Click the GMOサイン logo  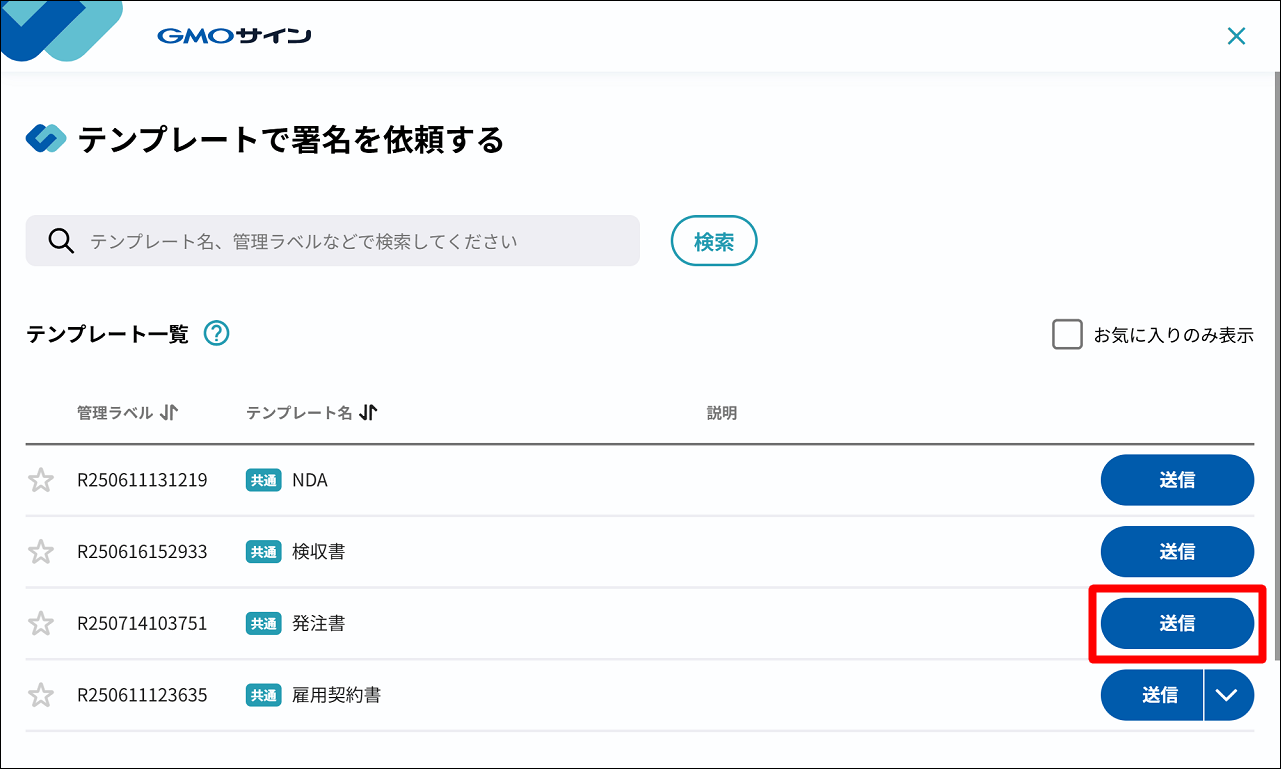click(x=234, y=37)
